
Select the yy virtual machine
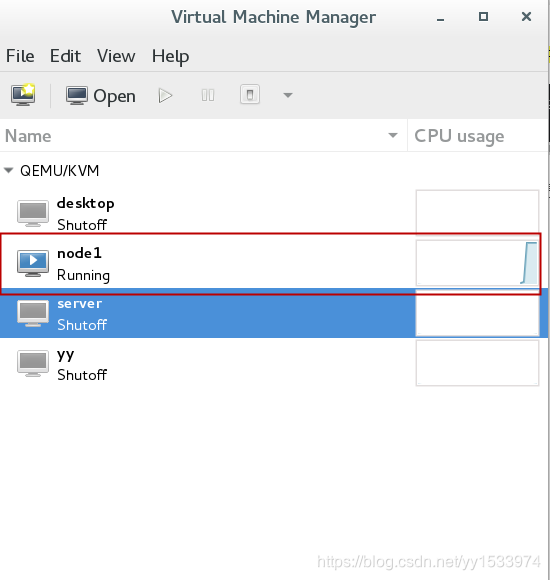pyautogui.click(x=274, y=364)
